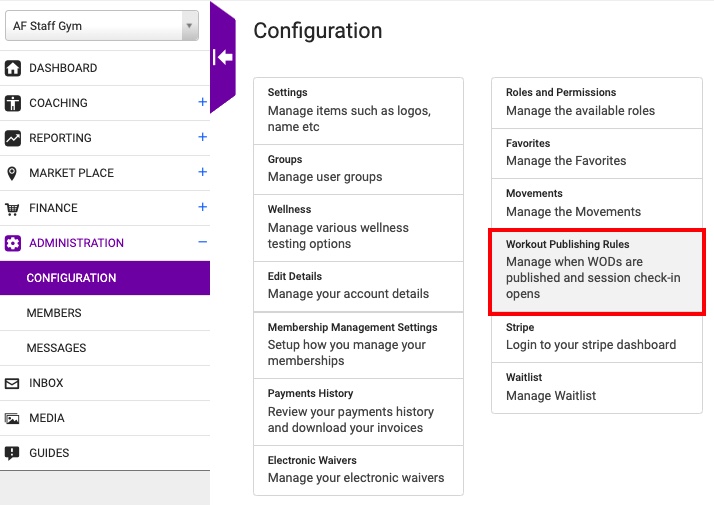Image resolution: width=714 pixels, height=505 pixels.
Task: Collapse the Administration section minus sign
Action: tap(203, 242)
